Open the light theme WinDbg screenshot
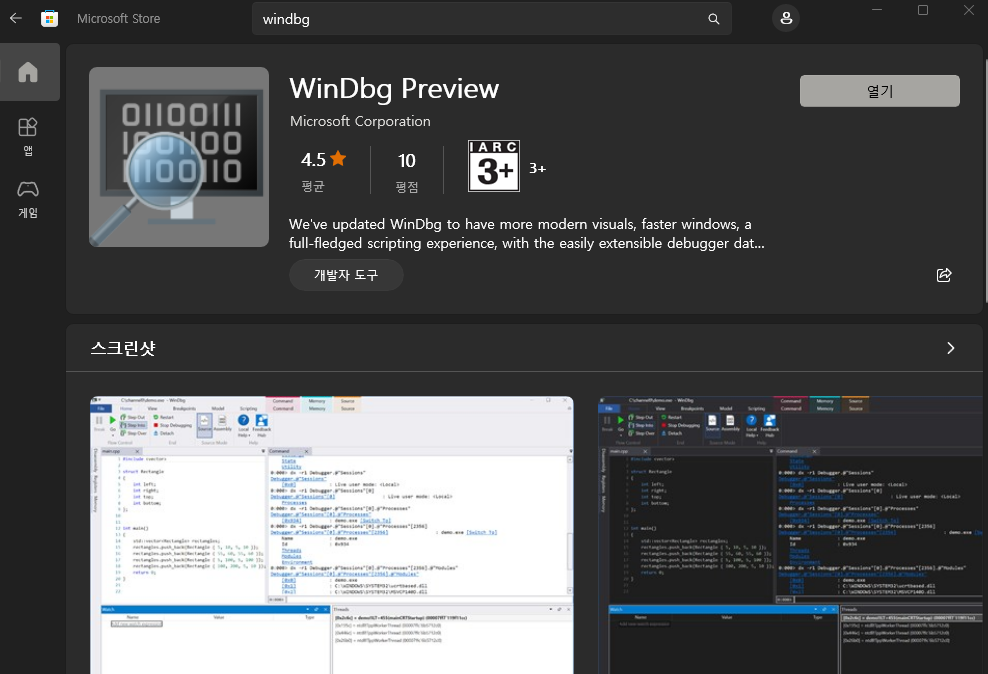 pyautogui.click(x=332, y=535)
